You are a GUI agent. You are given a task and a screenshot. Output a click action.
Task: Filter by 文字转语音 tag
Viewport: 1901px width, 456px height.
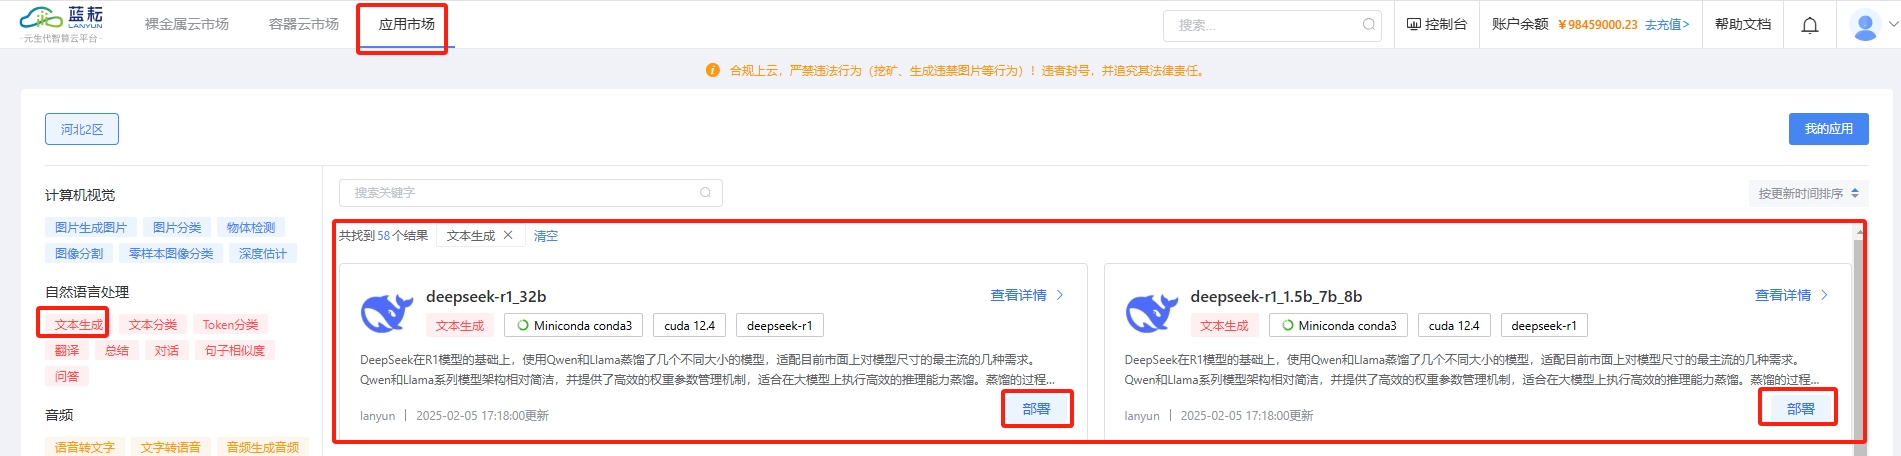point(171,447)
